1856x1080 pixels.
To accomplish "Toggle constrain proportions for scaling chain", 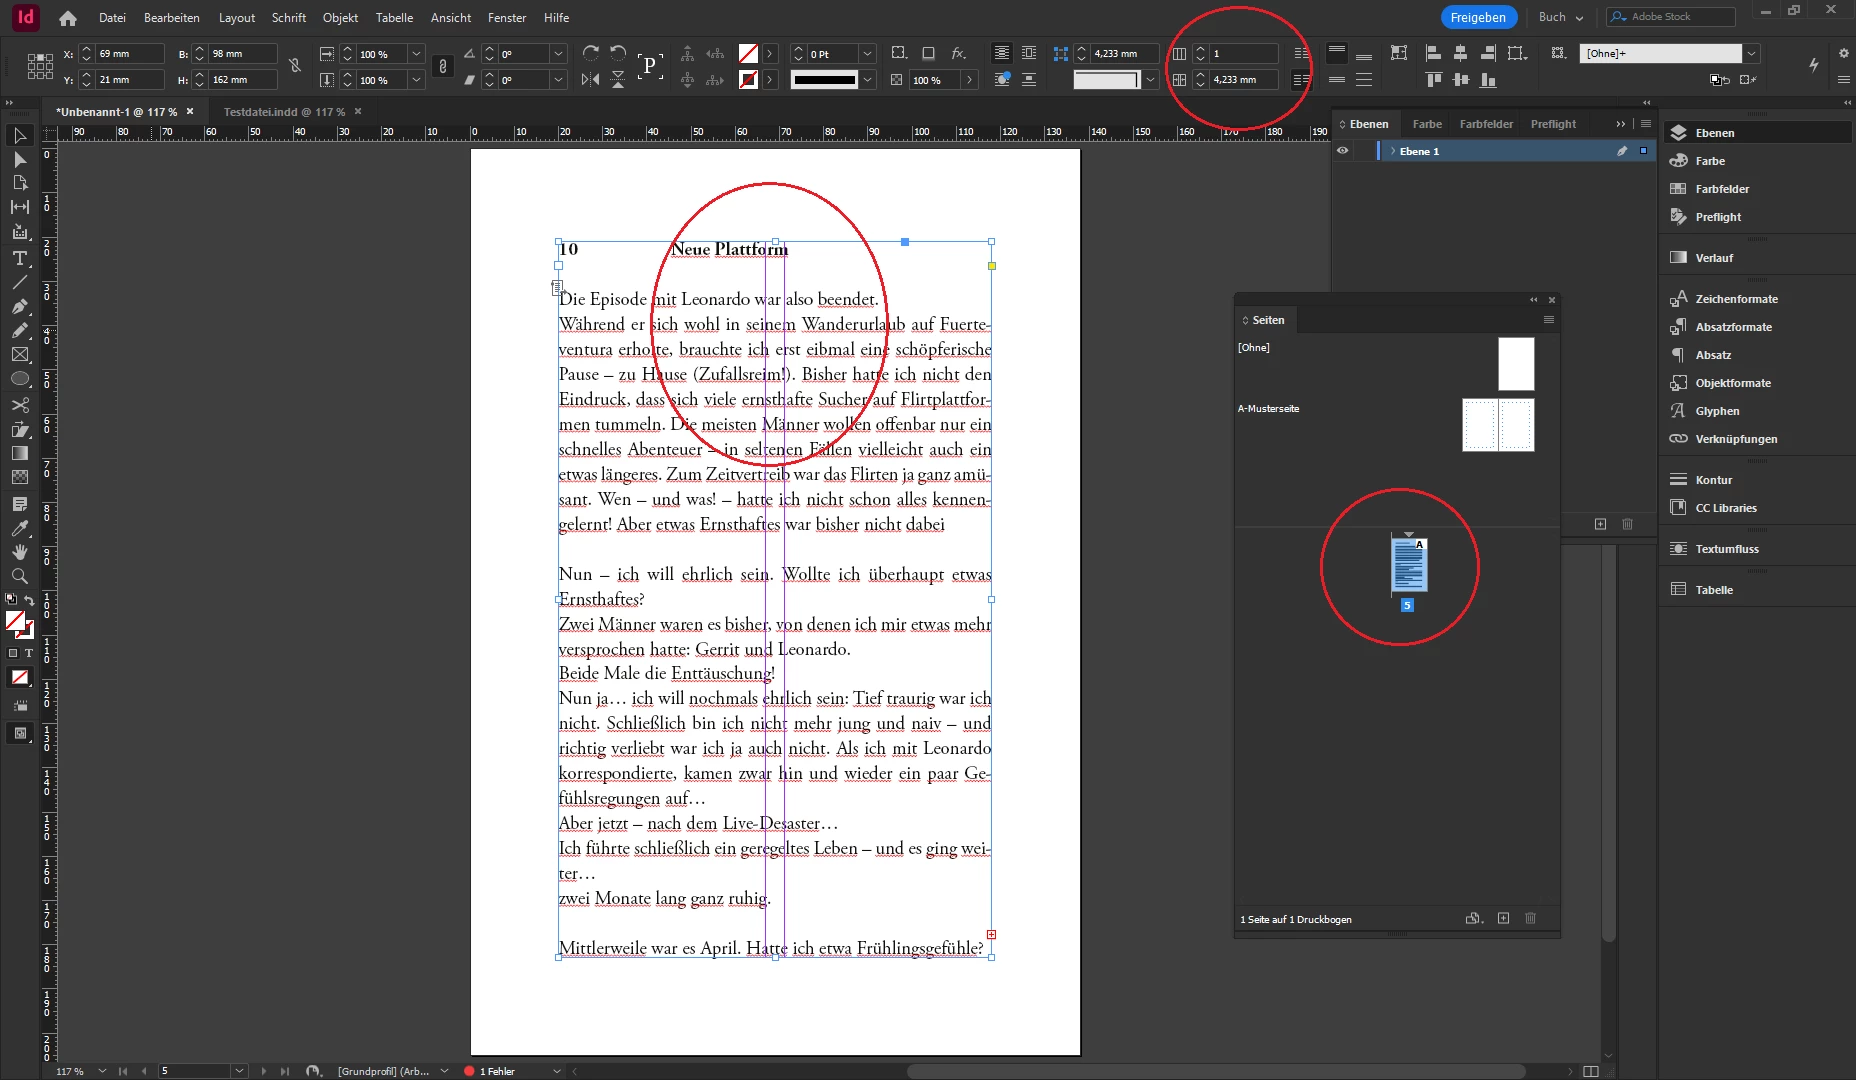I will tap(443, 66).
